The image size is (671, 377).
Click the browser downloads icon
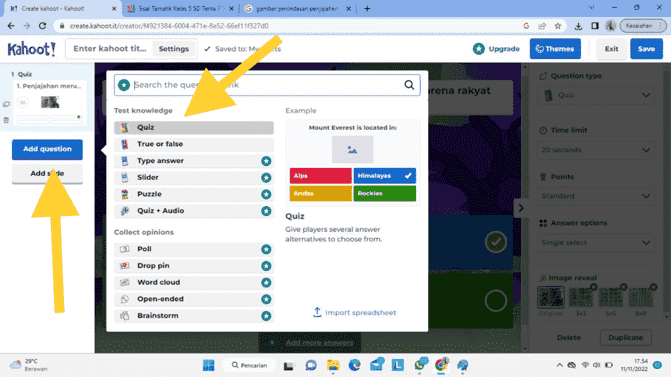click(x=578, y=26)
